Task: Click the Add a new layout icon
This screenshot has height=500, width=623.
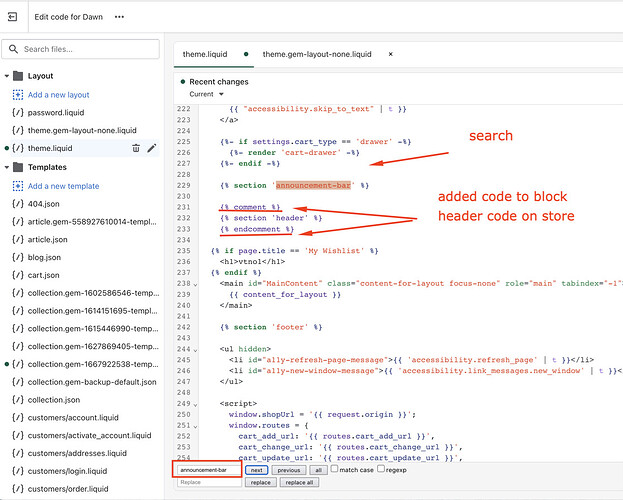Action: tap(19, 95)
